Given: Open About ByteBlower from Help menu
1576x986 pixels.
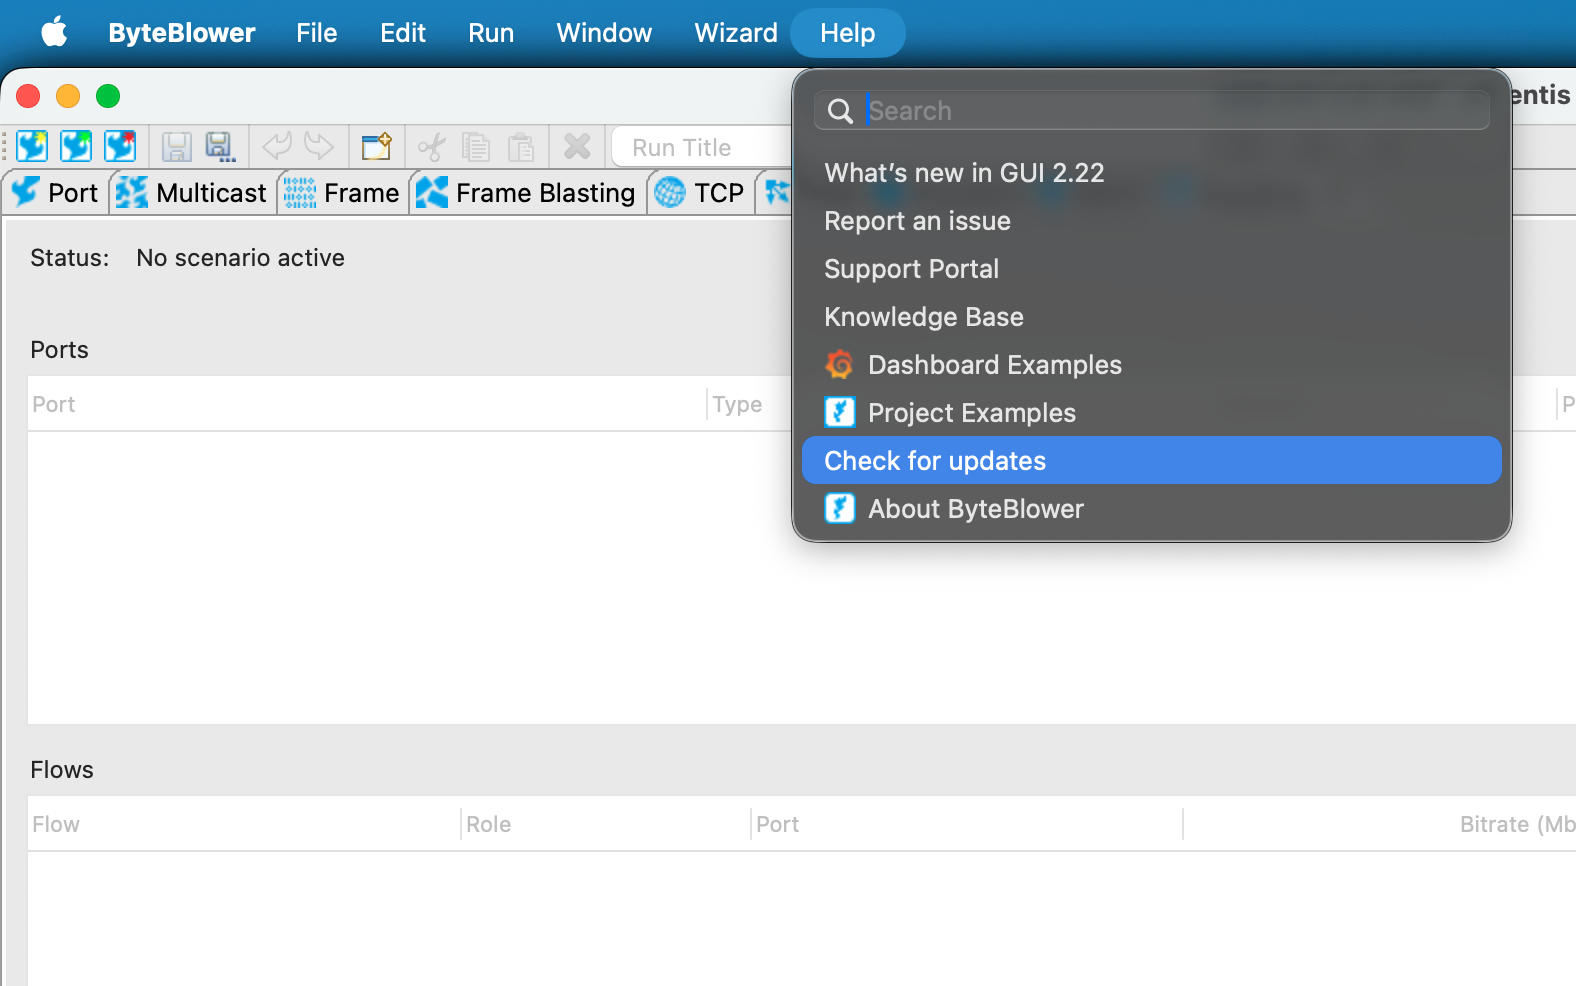Looking at the screenshot, I should (975, 509).
